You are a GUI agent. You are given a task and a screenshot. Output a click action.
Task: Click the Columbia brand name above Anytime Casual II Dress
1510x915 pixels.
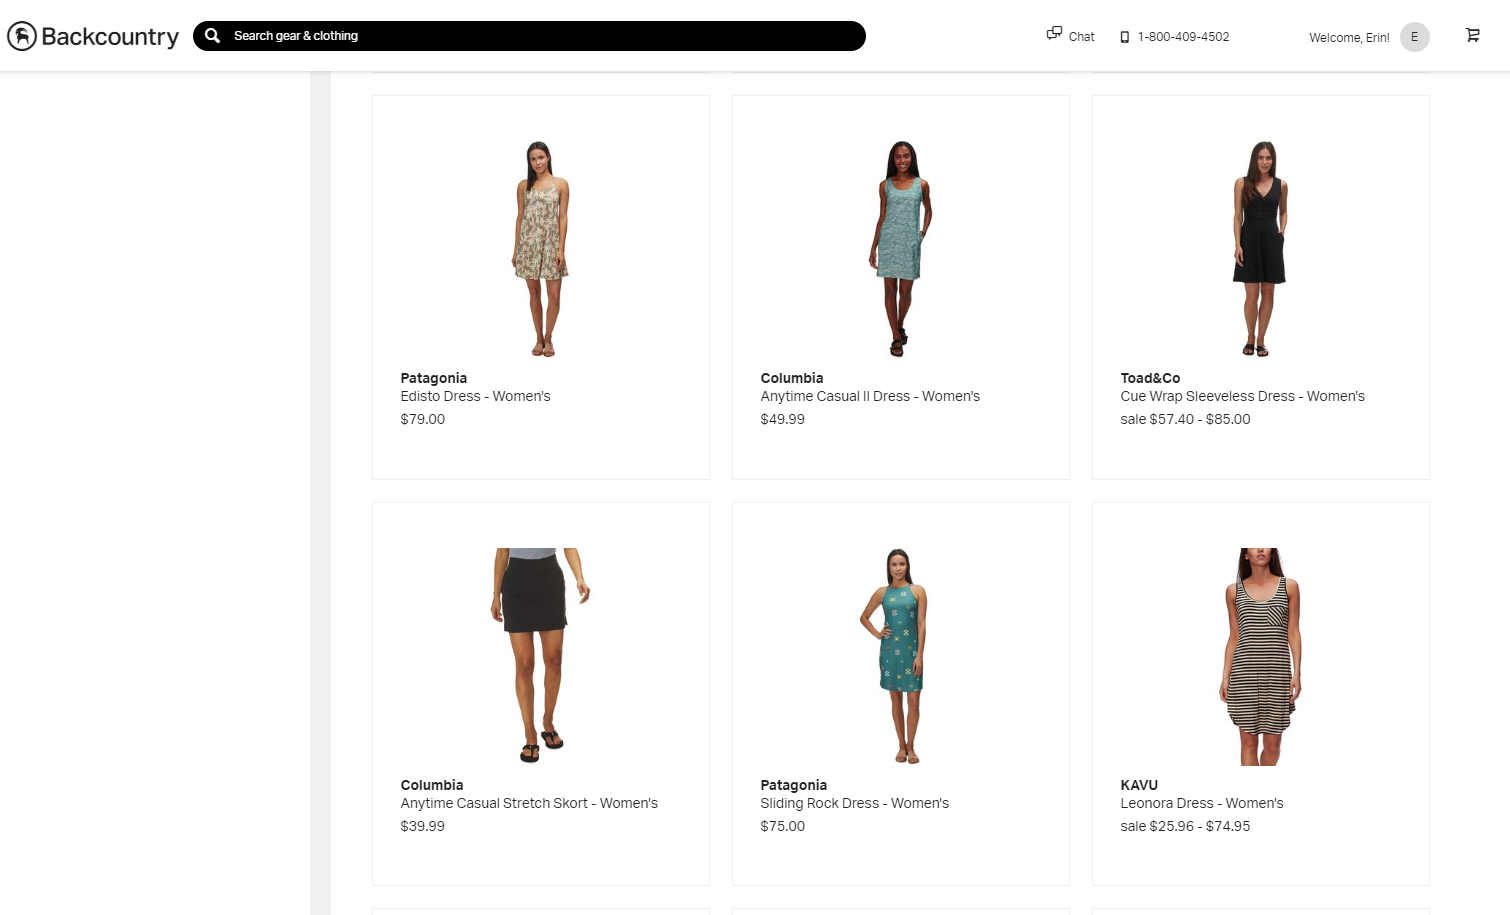791,378
